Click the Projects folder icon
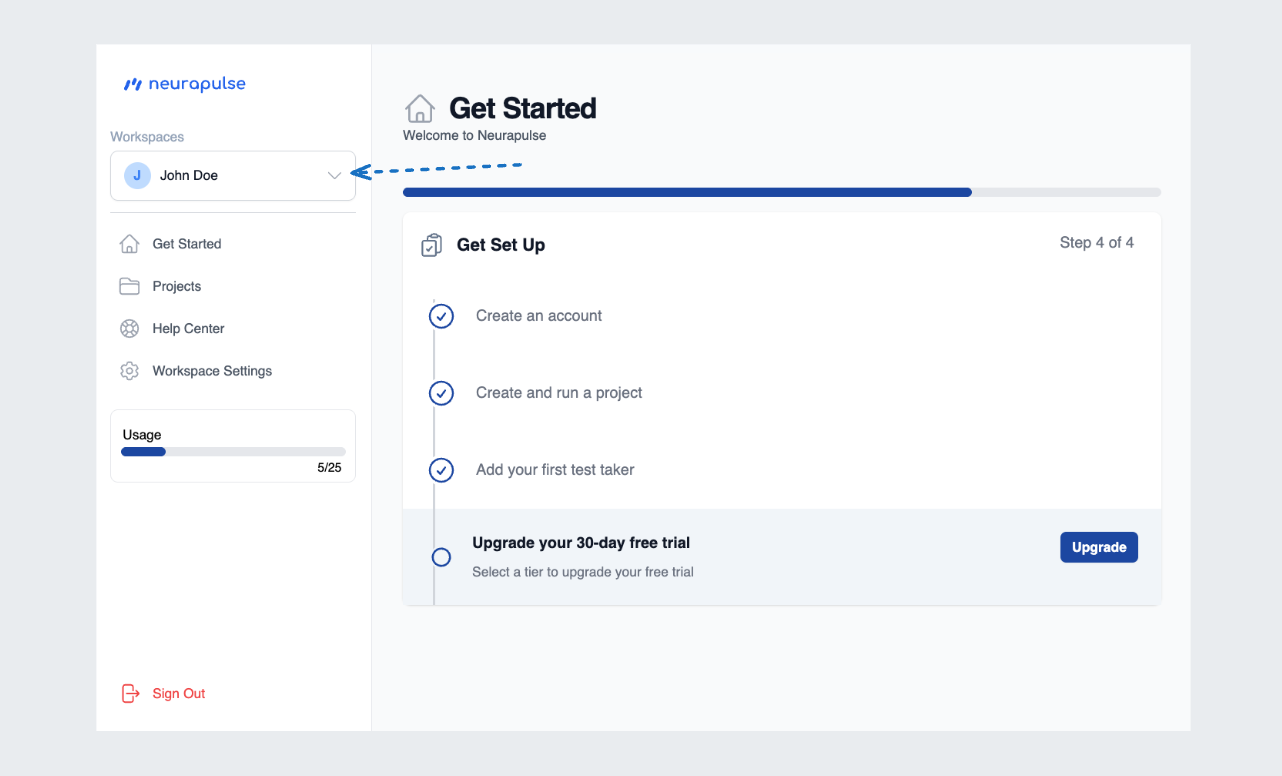 click(x=129, y=286)
